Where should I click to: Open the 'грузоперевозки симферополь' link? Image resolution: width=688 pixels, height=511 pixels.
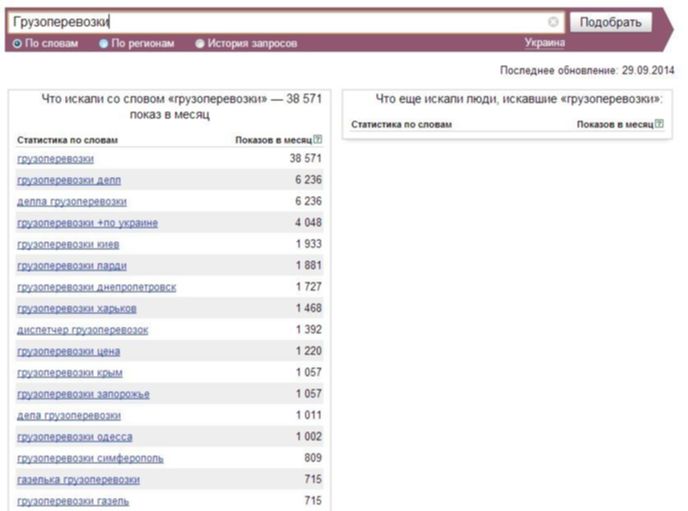(90, 458)
